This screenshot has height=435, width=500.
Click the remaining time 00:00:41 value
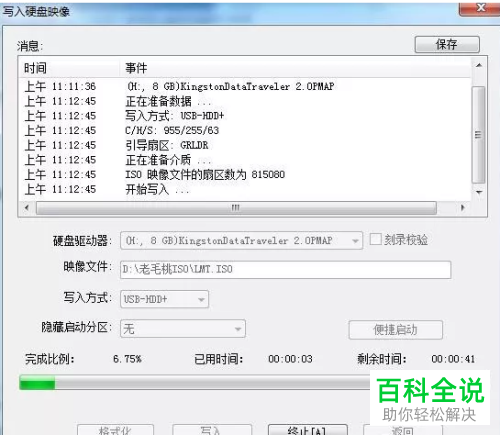coord(453,359)
